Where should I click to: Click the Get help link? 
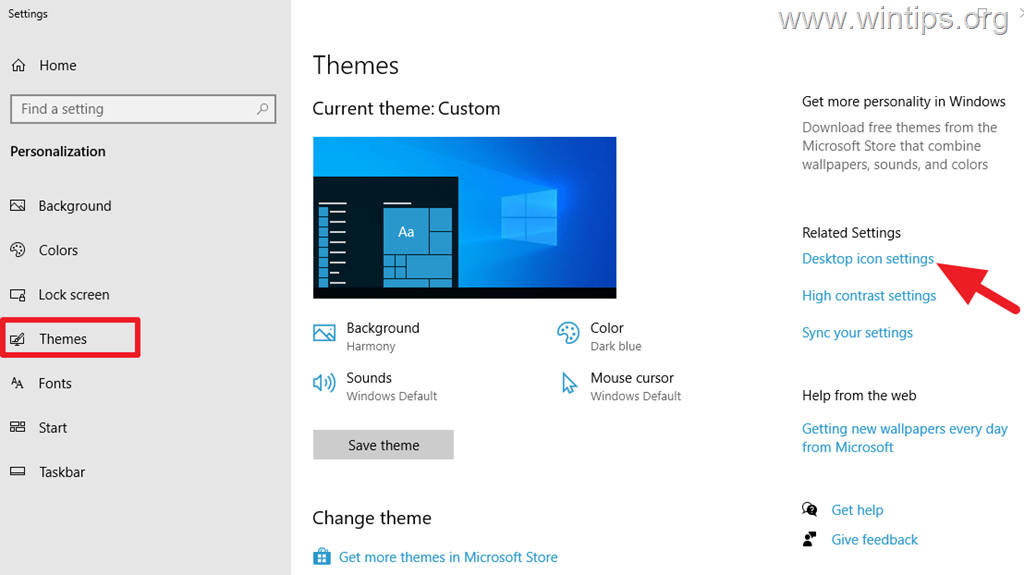coord(857,510)
